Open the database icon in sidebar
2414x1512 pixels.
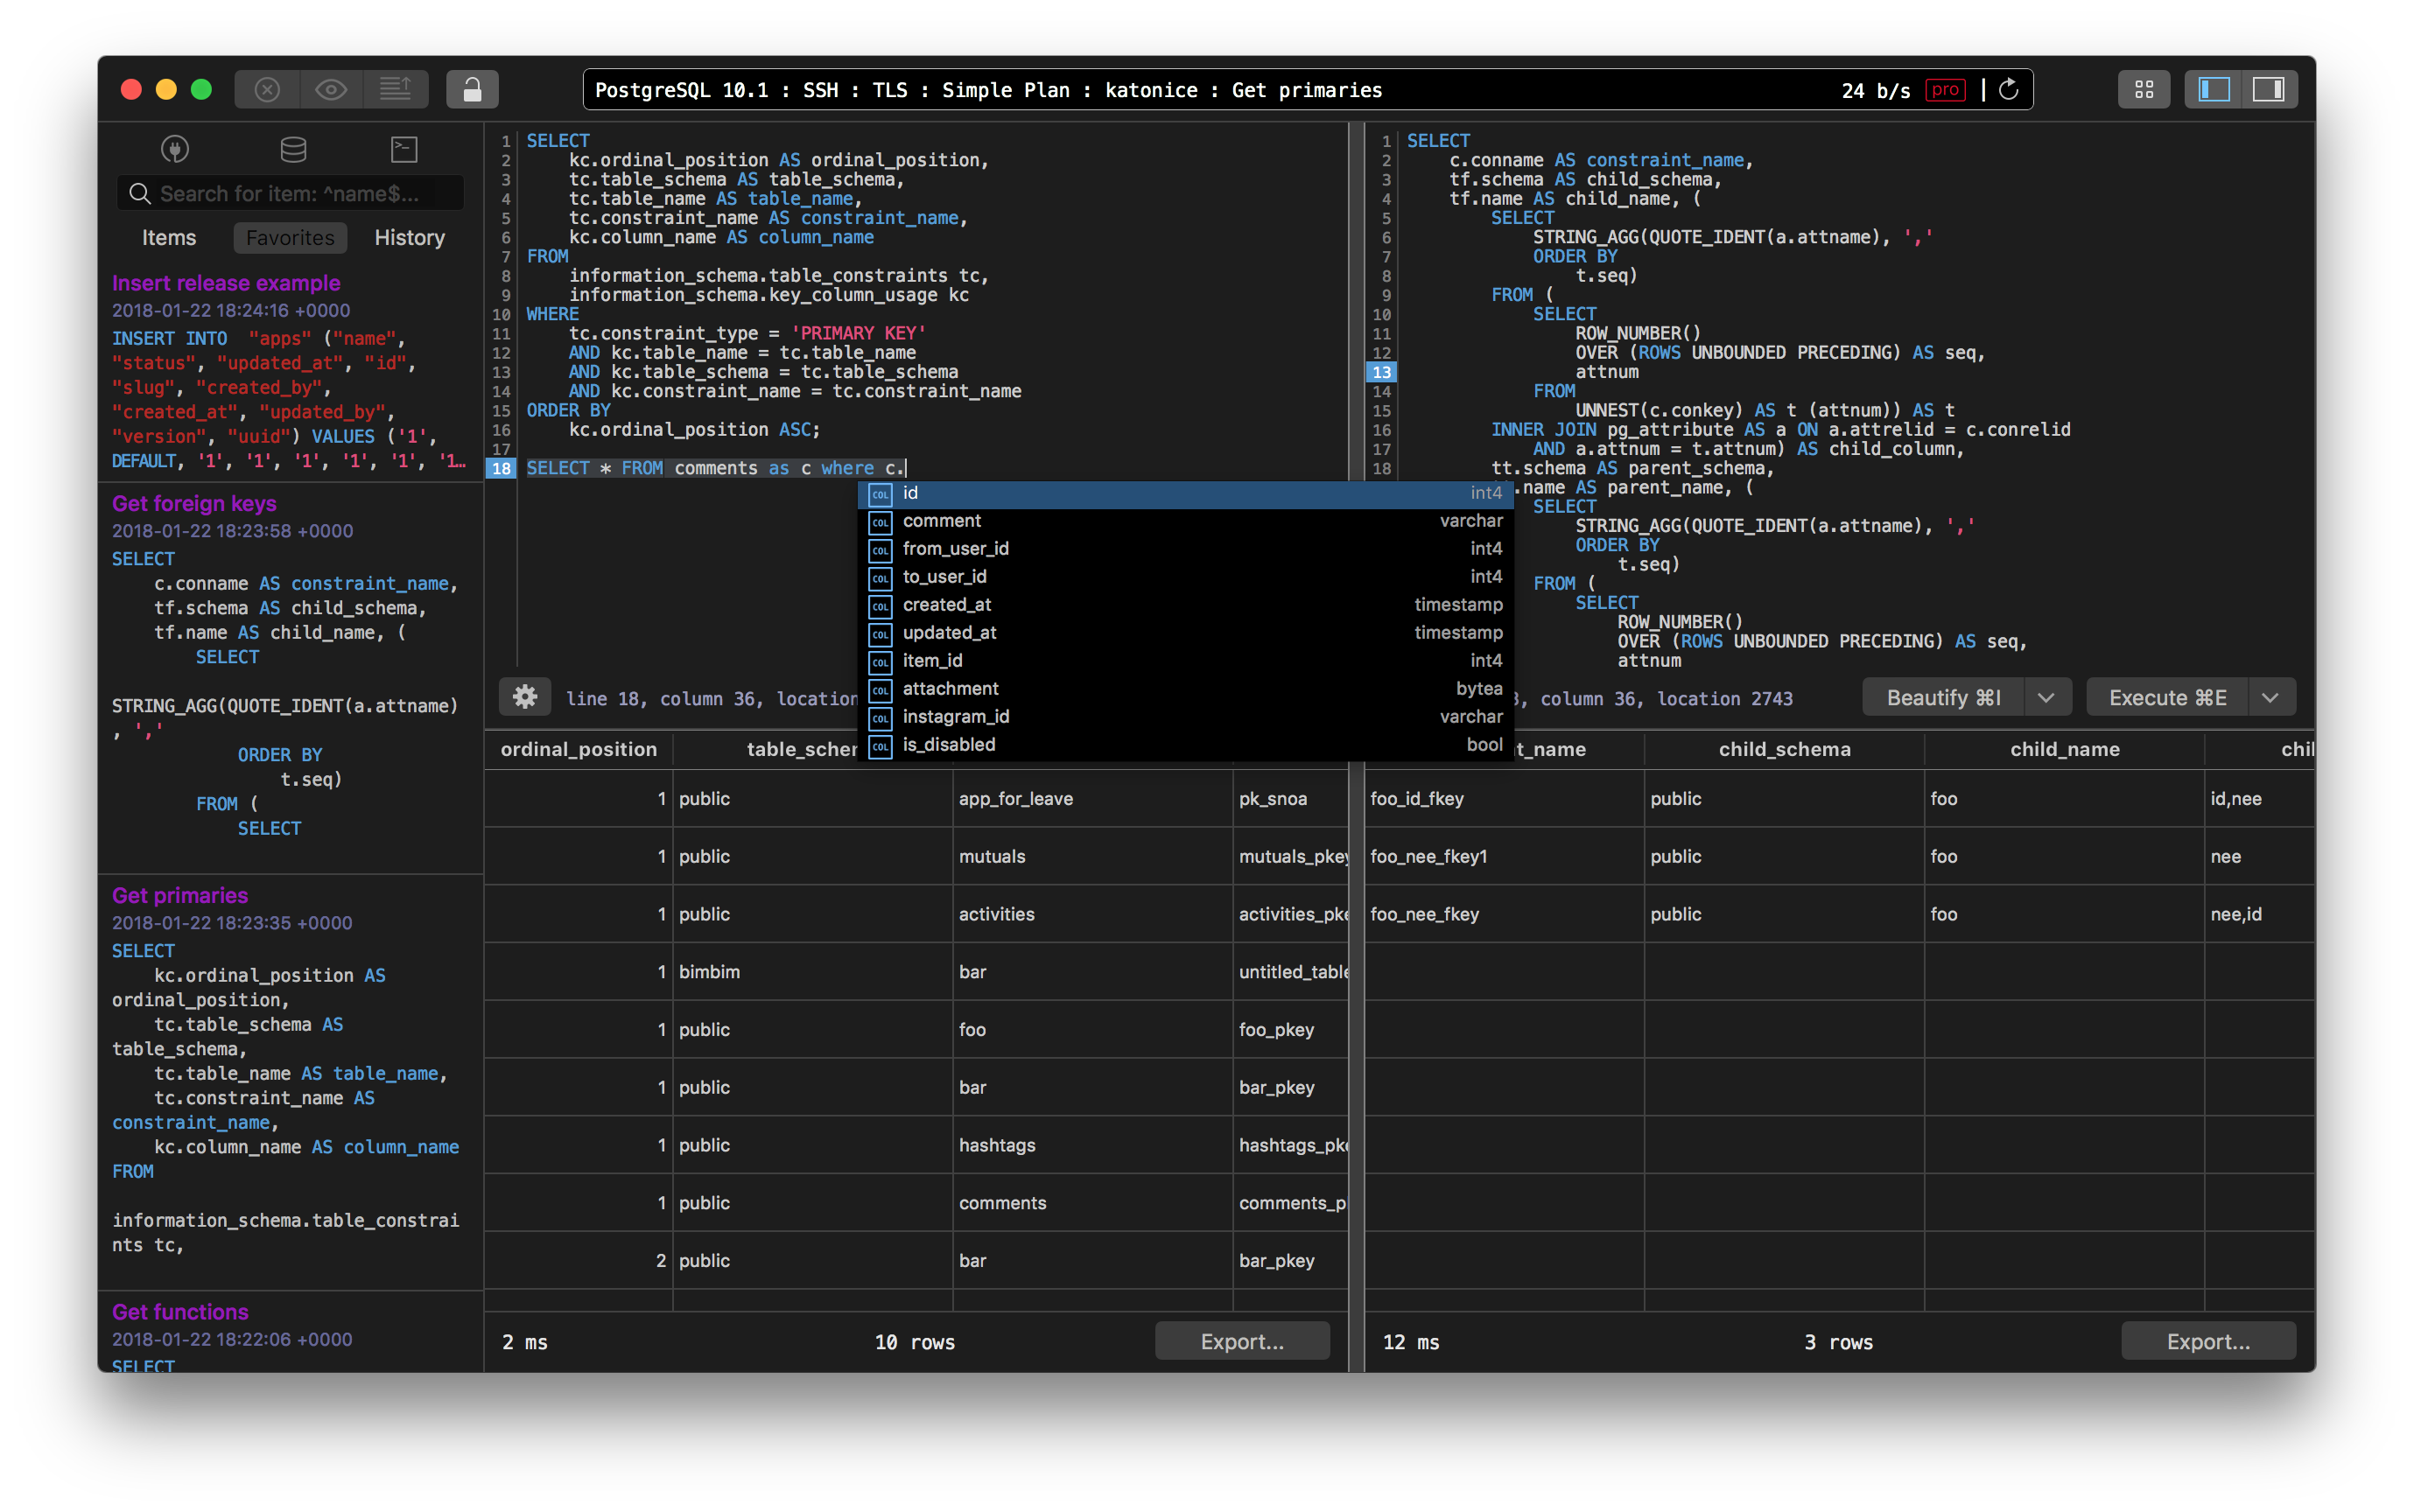tap(293, 149)
